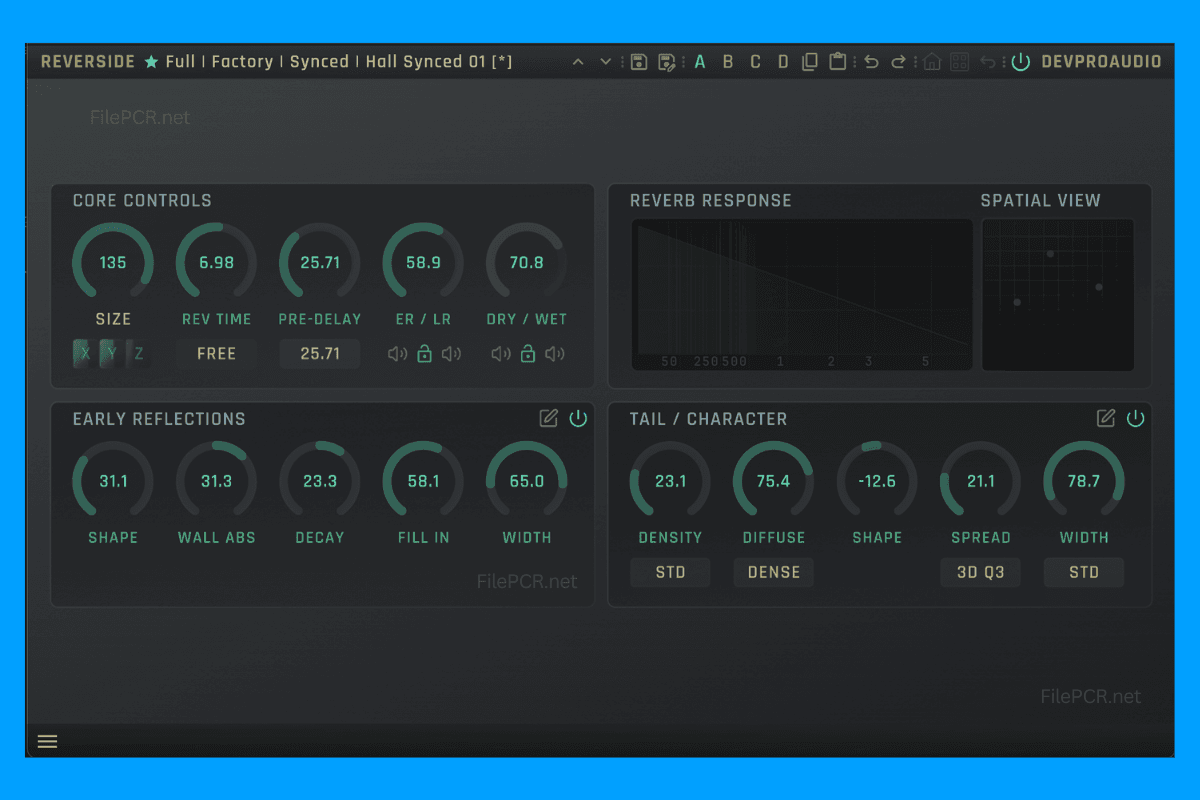This screenshot has width=1200, height=800.
Task: Click the REVERSIDE plugin title
Action: (x=88, y=62)
